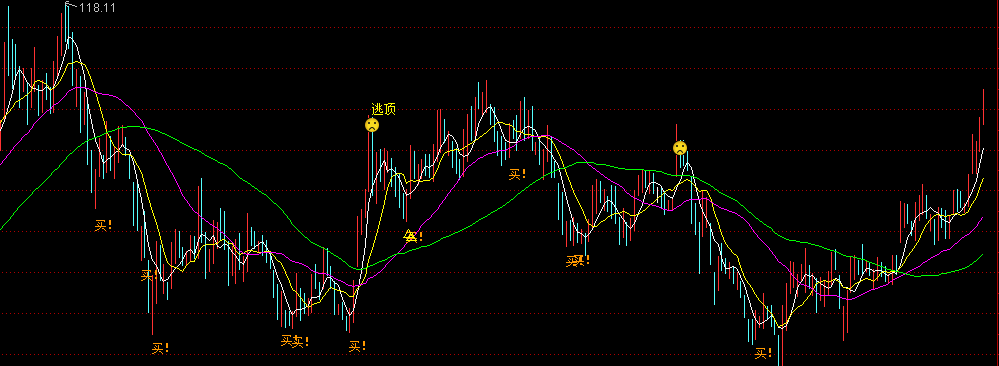
Task: Click the 买! marker overlapped by yellow triangle
Action: click(x=413, y=237)
